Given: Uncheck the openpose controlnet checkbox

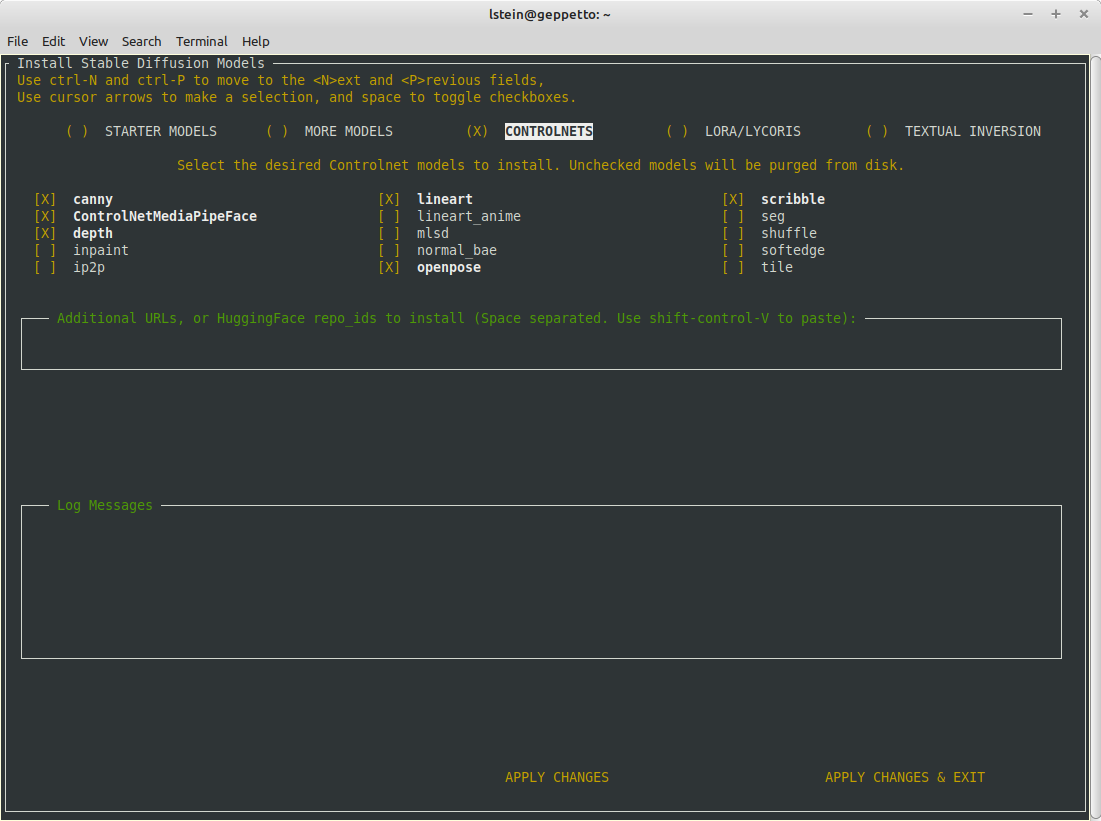Looking at the screenshot, I should (x=389, y=267).
